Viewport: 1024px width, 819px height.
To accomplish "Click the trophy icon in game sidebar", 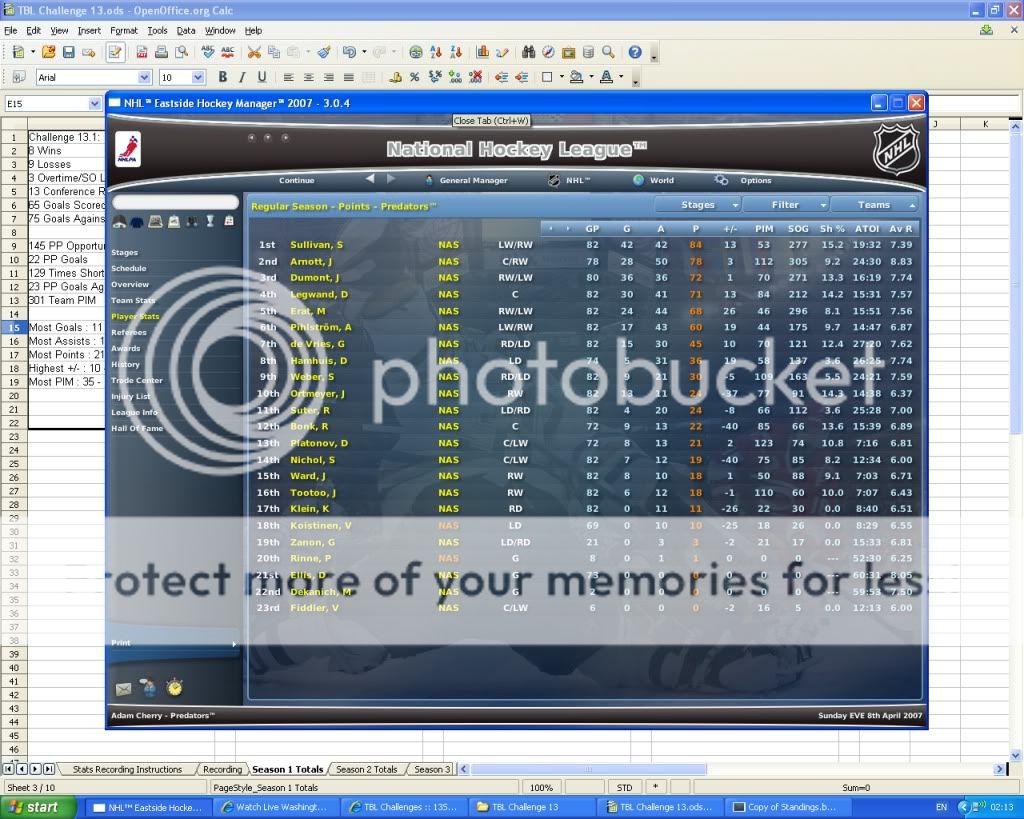I will [210, 221].
